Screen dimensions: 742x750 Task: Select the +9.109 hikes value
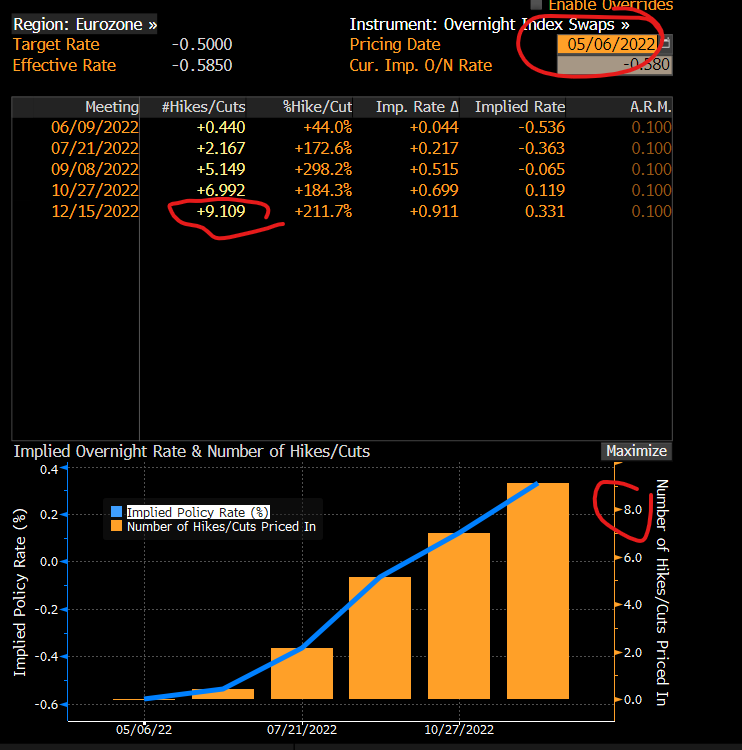pos(221,211)
